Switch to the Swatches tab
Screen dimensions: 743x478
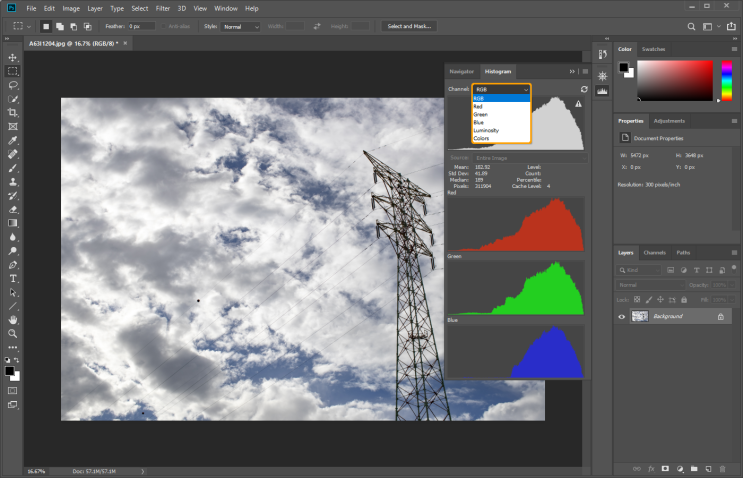[653, 49]
